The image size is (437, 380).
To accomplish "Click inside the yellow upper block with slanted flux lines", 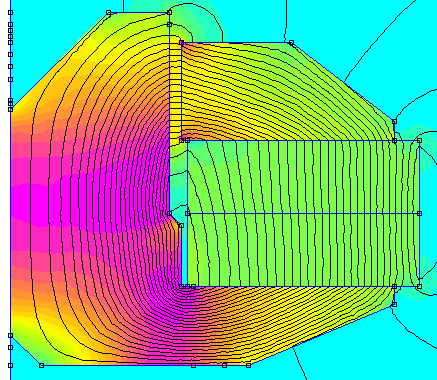I will 267,93.
